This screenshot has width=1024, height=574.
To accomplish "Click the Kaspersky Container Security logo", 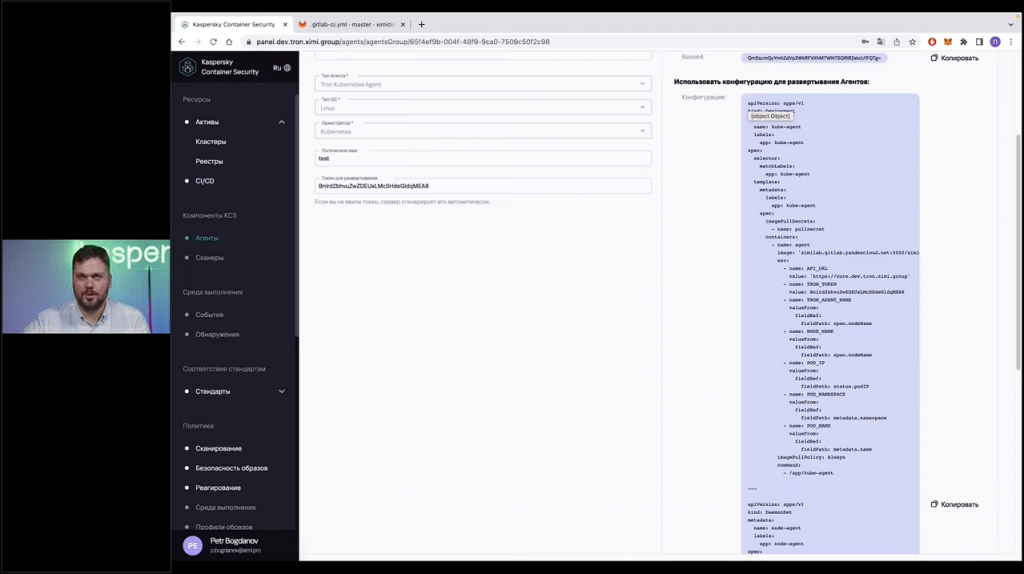I will click(188, 67).
